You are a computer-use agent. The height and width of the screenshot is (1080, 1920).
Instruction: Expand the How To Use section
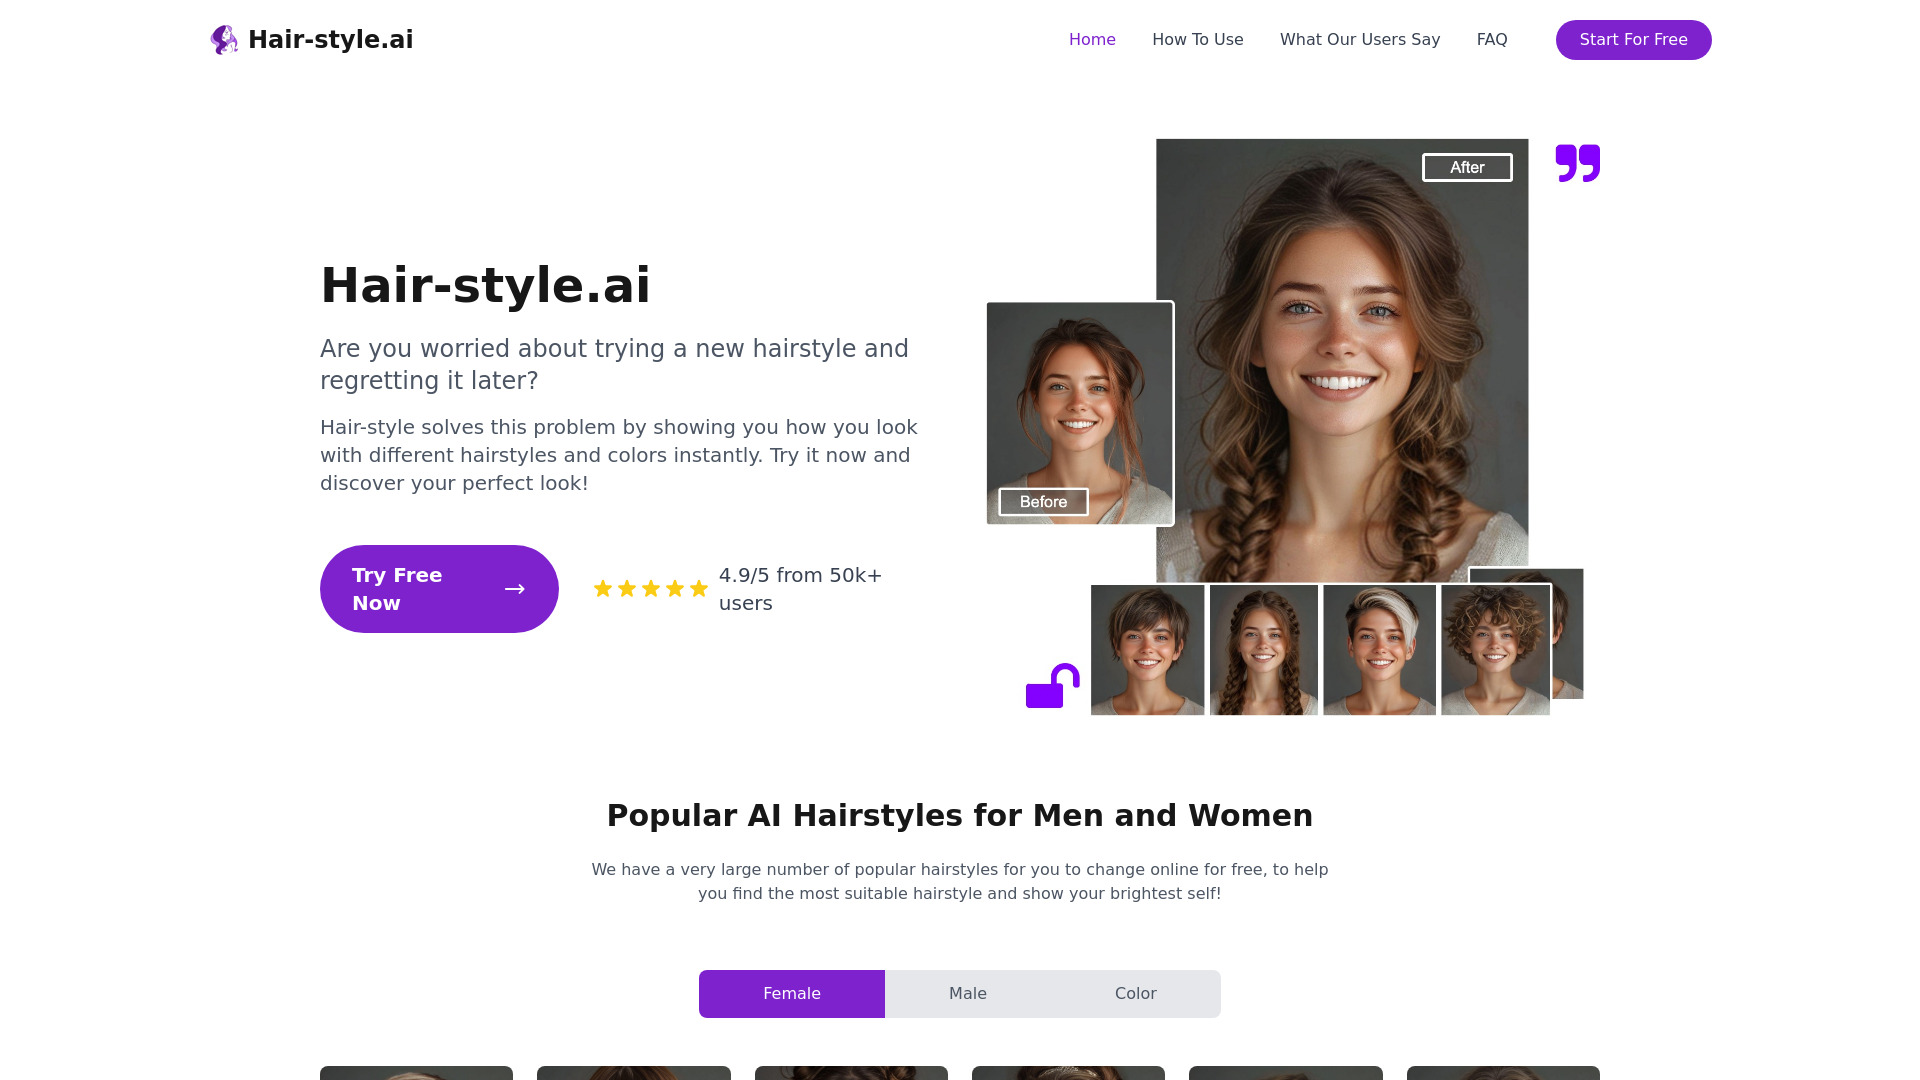1197,40
